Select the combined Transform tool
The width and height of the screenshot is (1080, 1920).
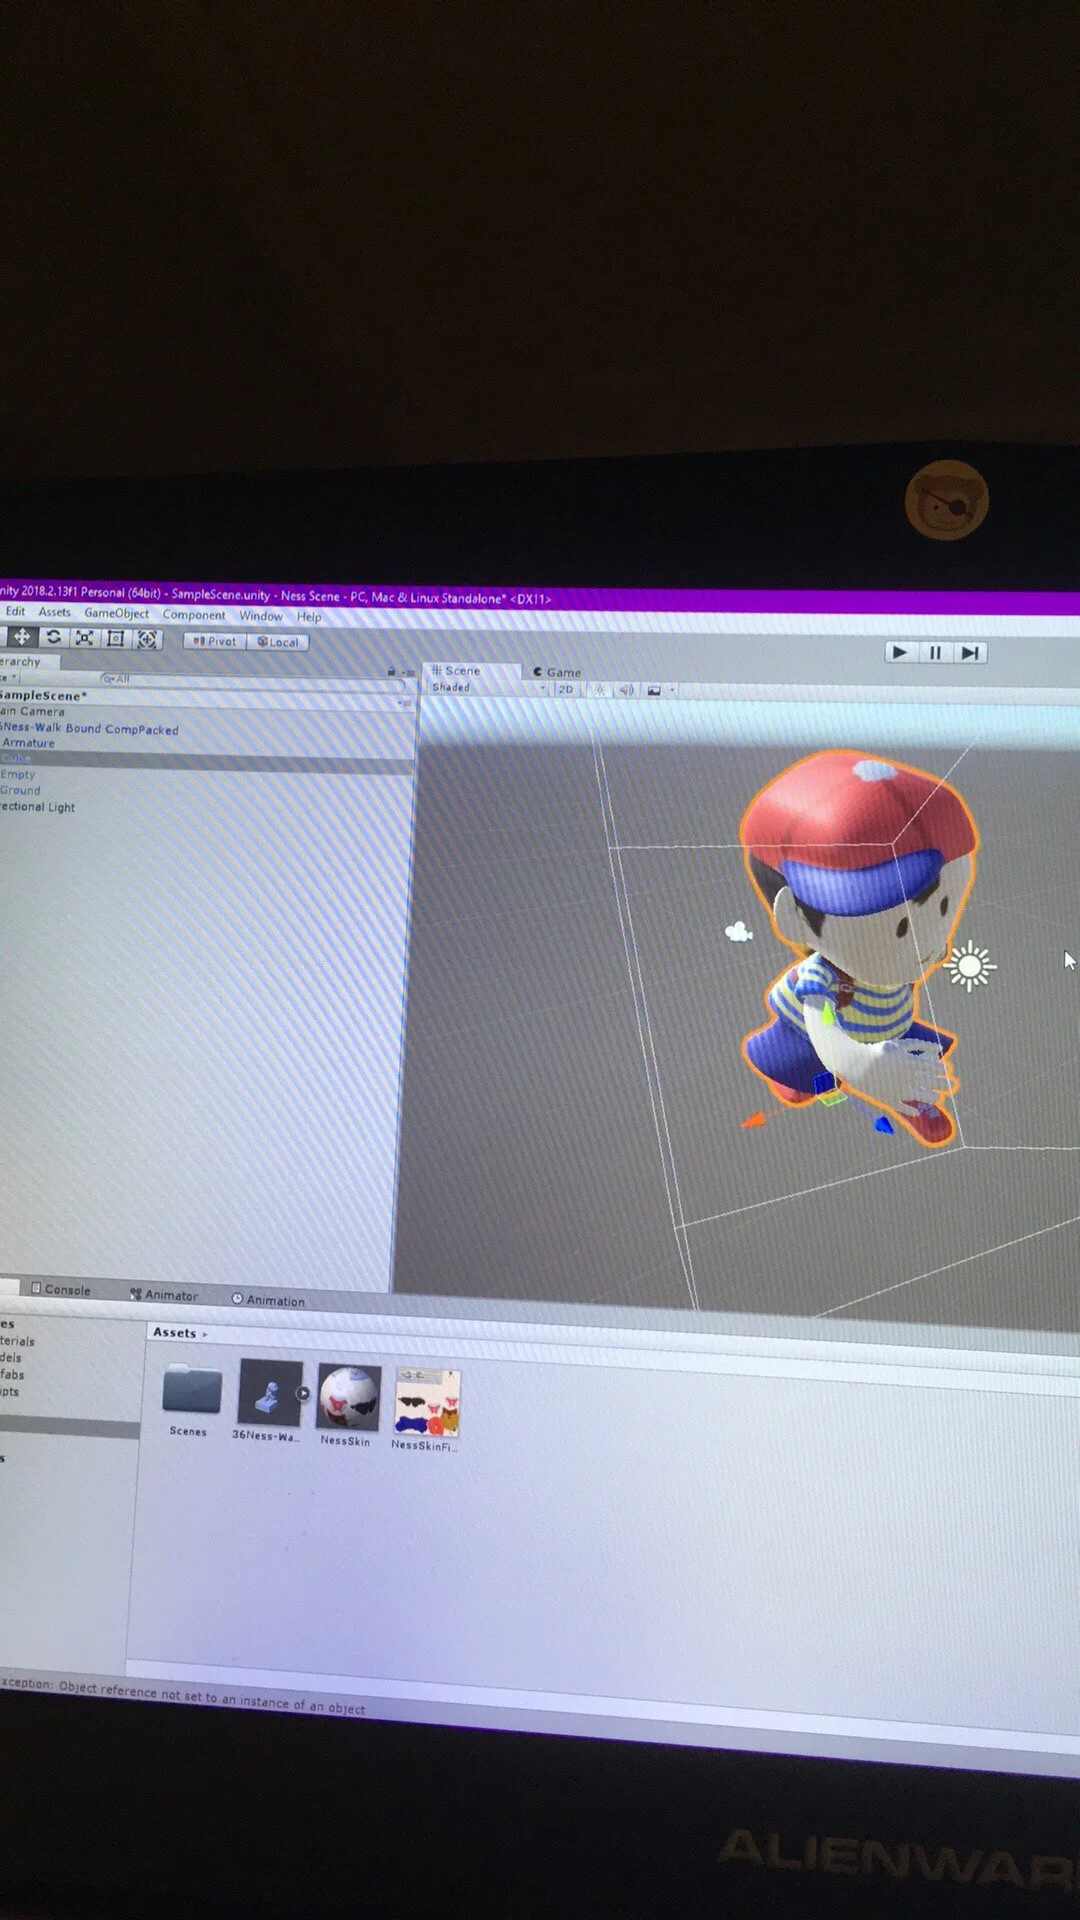tap(146, 639)
